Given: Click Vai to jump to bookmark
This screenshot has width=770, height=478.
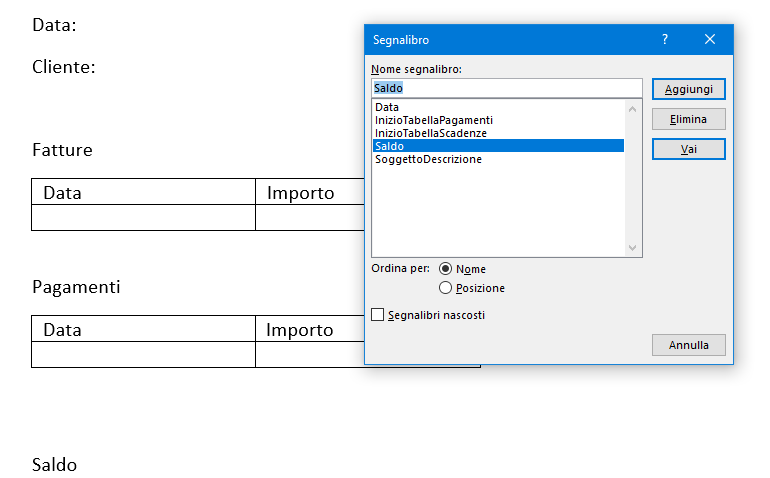Looking at the screenshot, I should (688, 149).
